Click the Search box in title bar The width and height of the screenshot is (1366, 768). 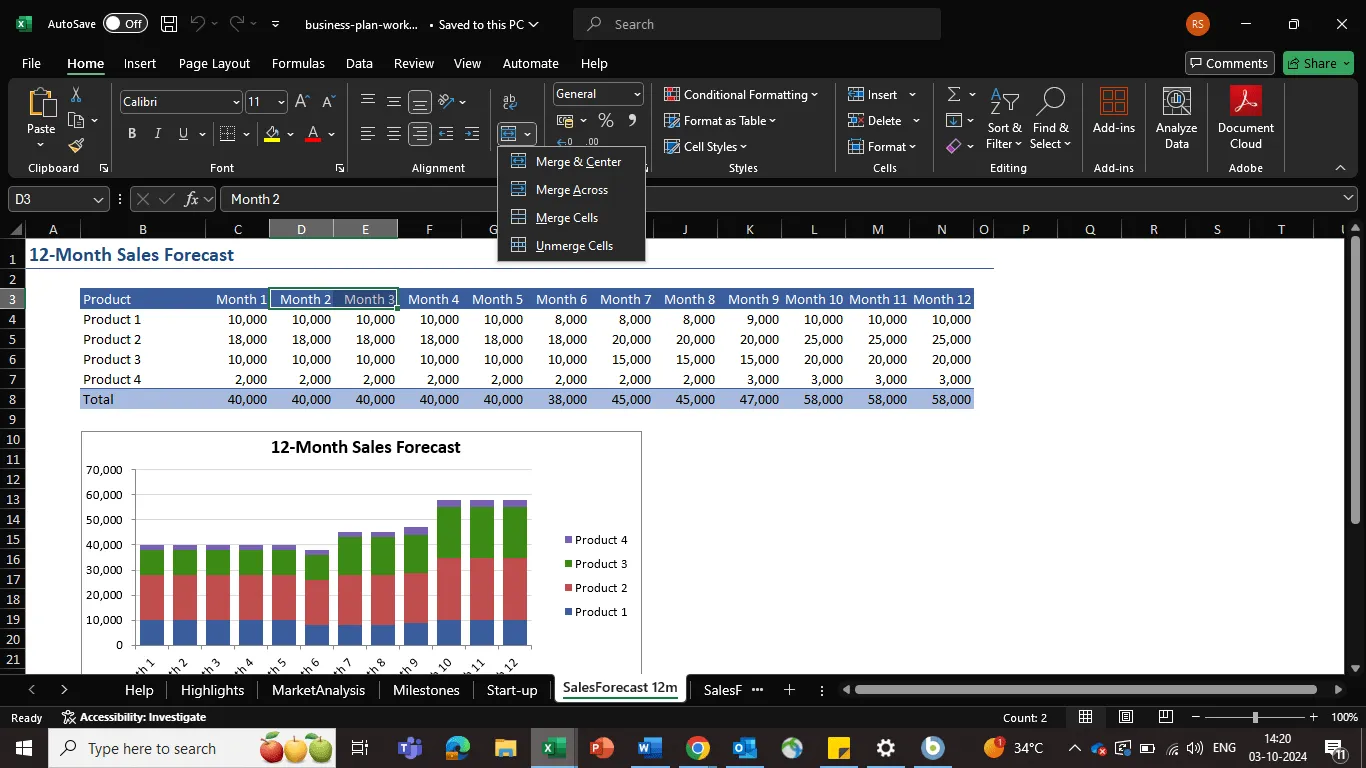point(757,24)
